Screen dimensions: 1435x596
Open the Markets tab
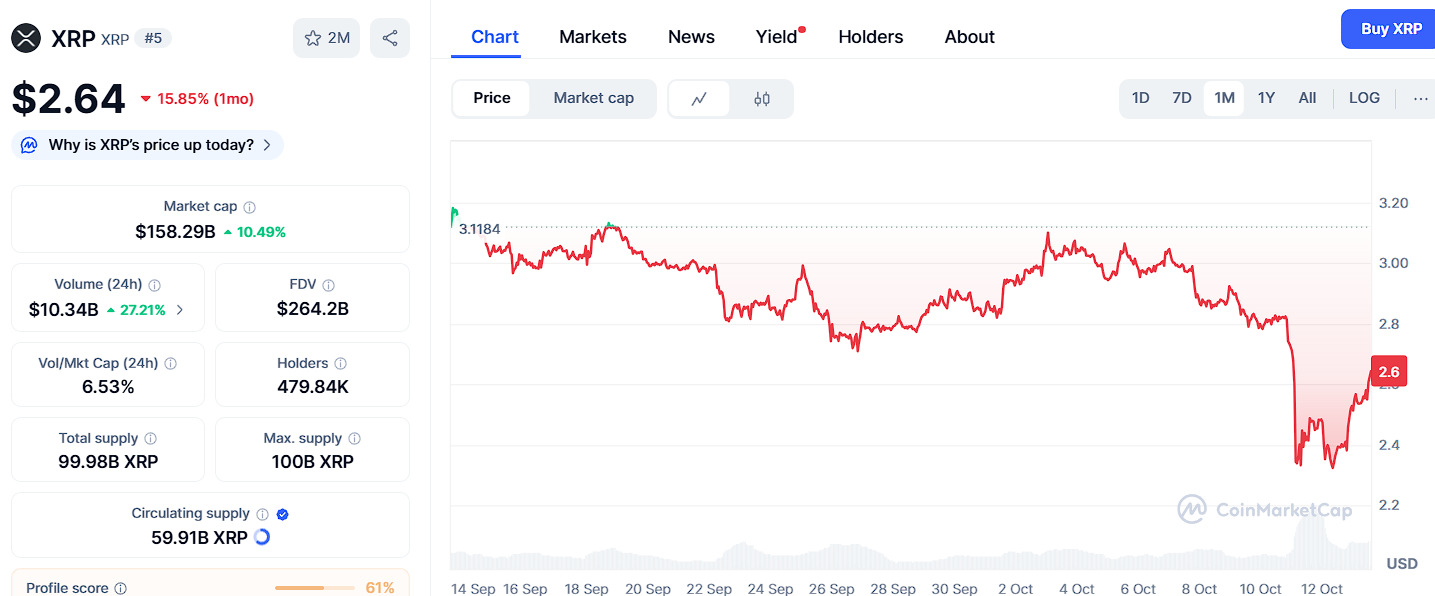pyautogui.click(x=592, y=37)
